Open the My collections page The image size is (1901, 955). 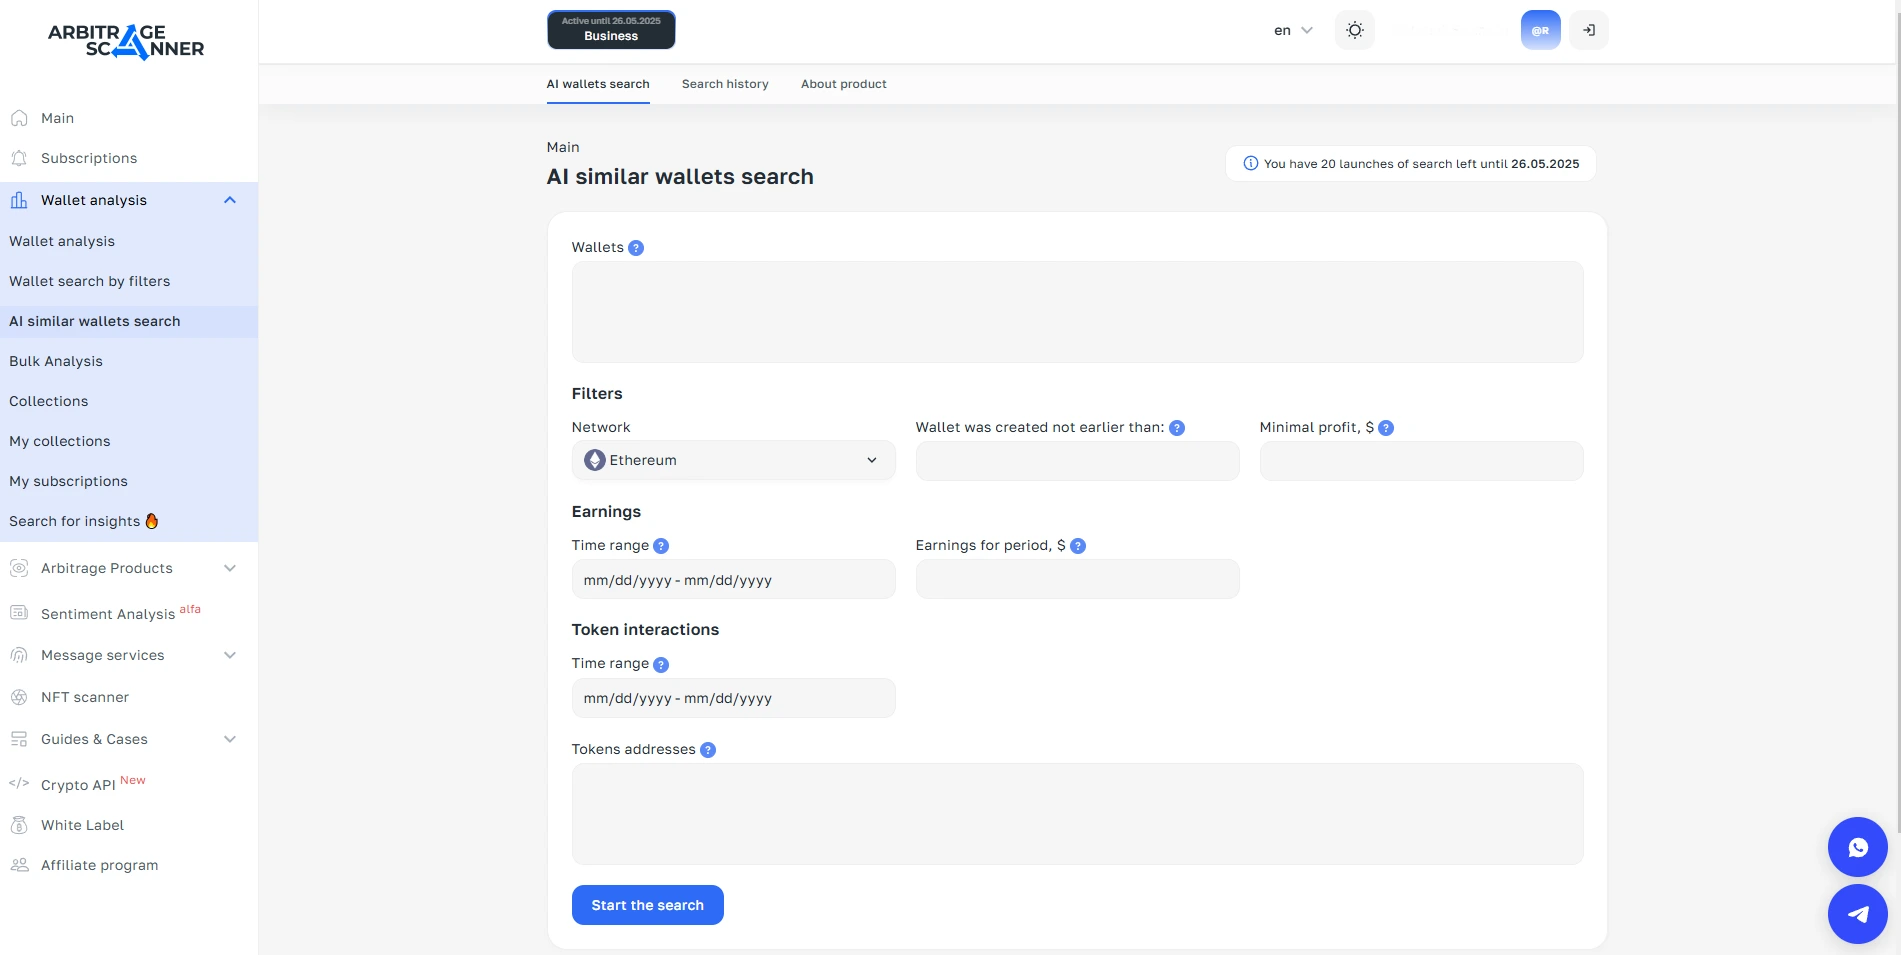59,441
